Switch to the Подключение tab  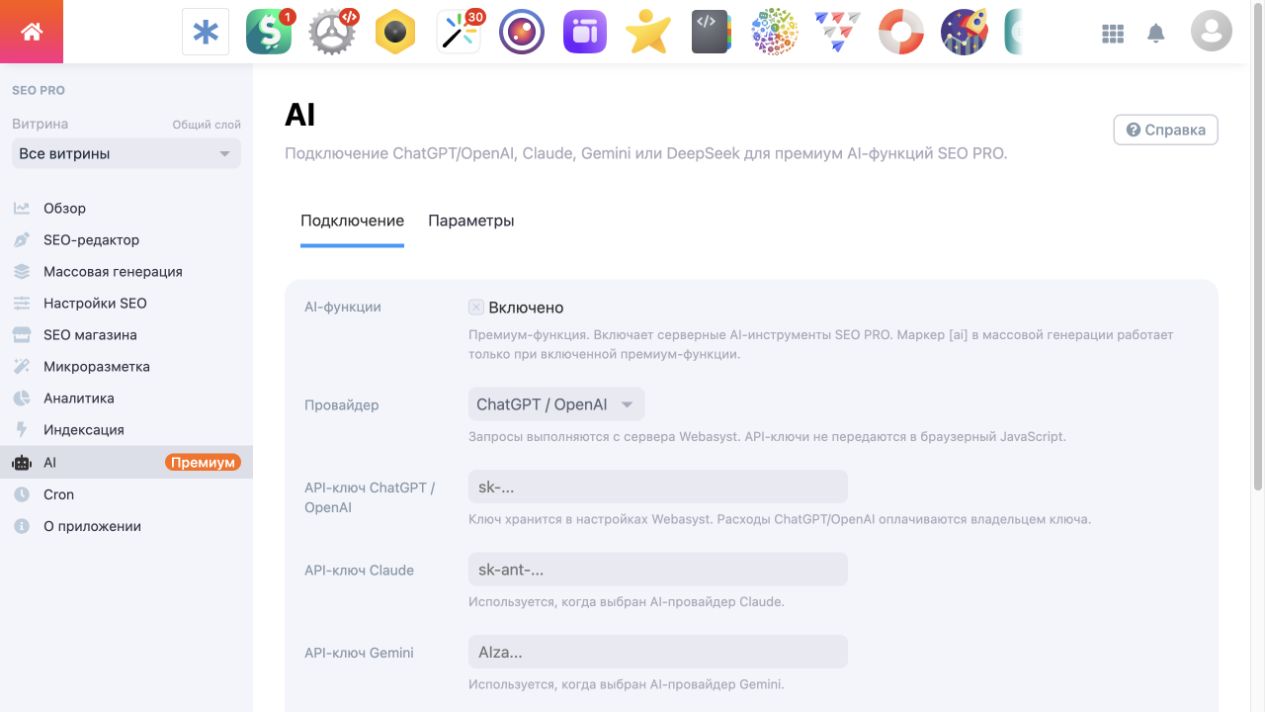coord(352,220)
